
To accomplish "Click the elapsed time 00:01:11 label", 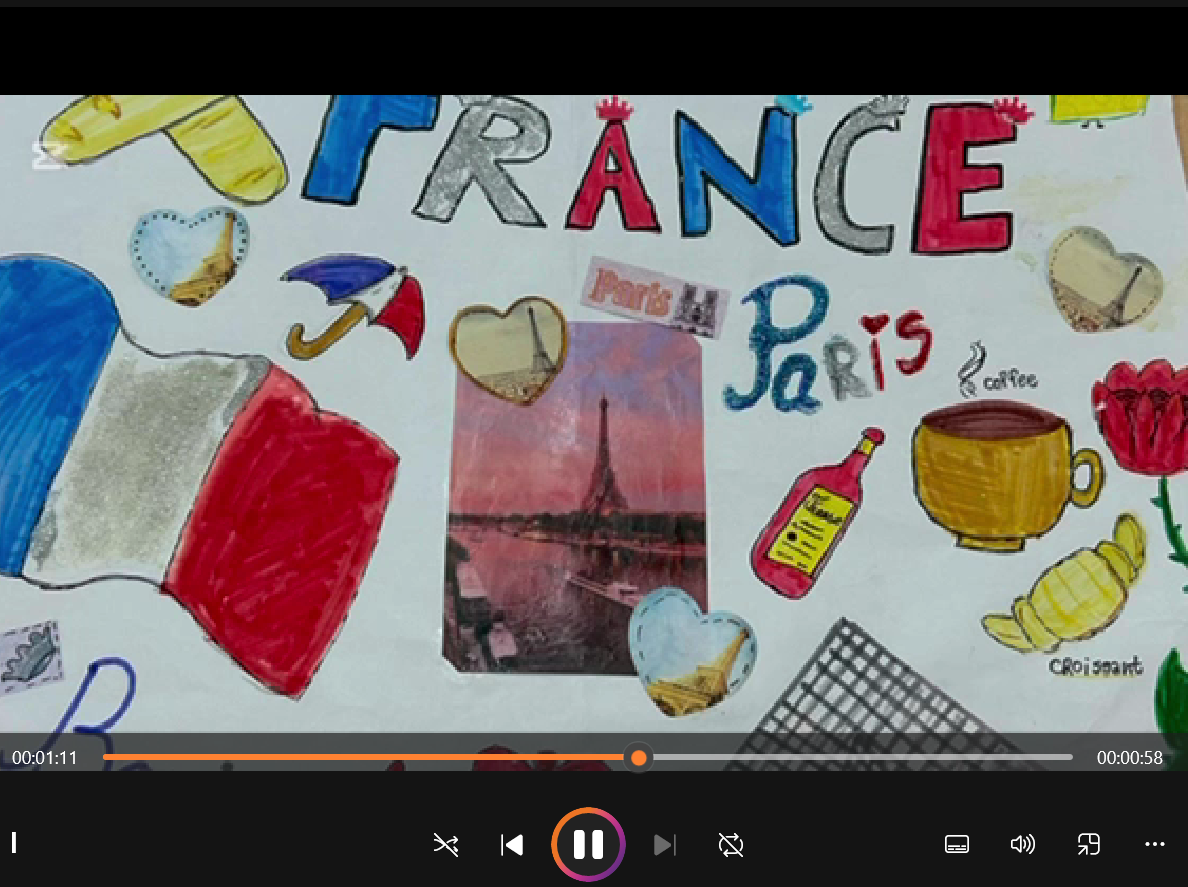I will tap(45, 758).
